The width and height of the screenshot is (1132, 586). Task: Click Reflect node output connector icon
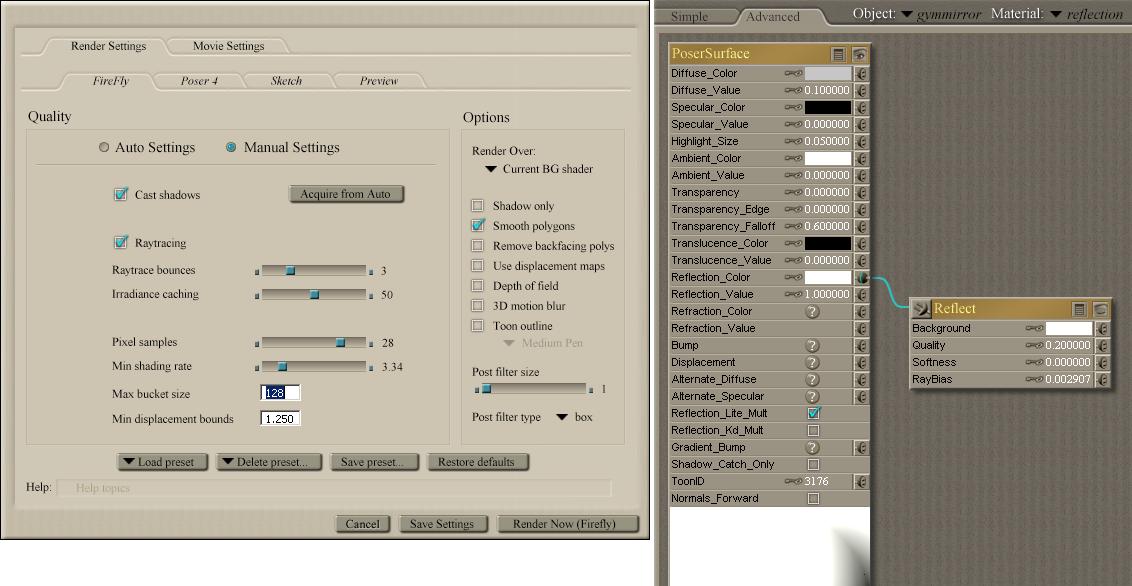point(920,309)
